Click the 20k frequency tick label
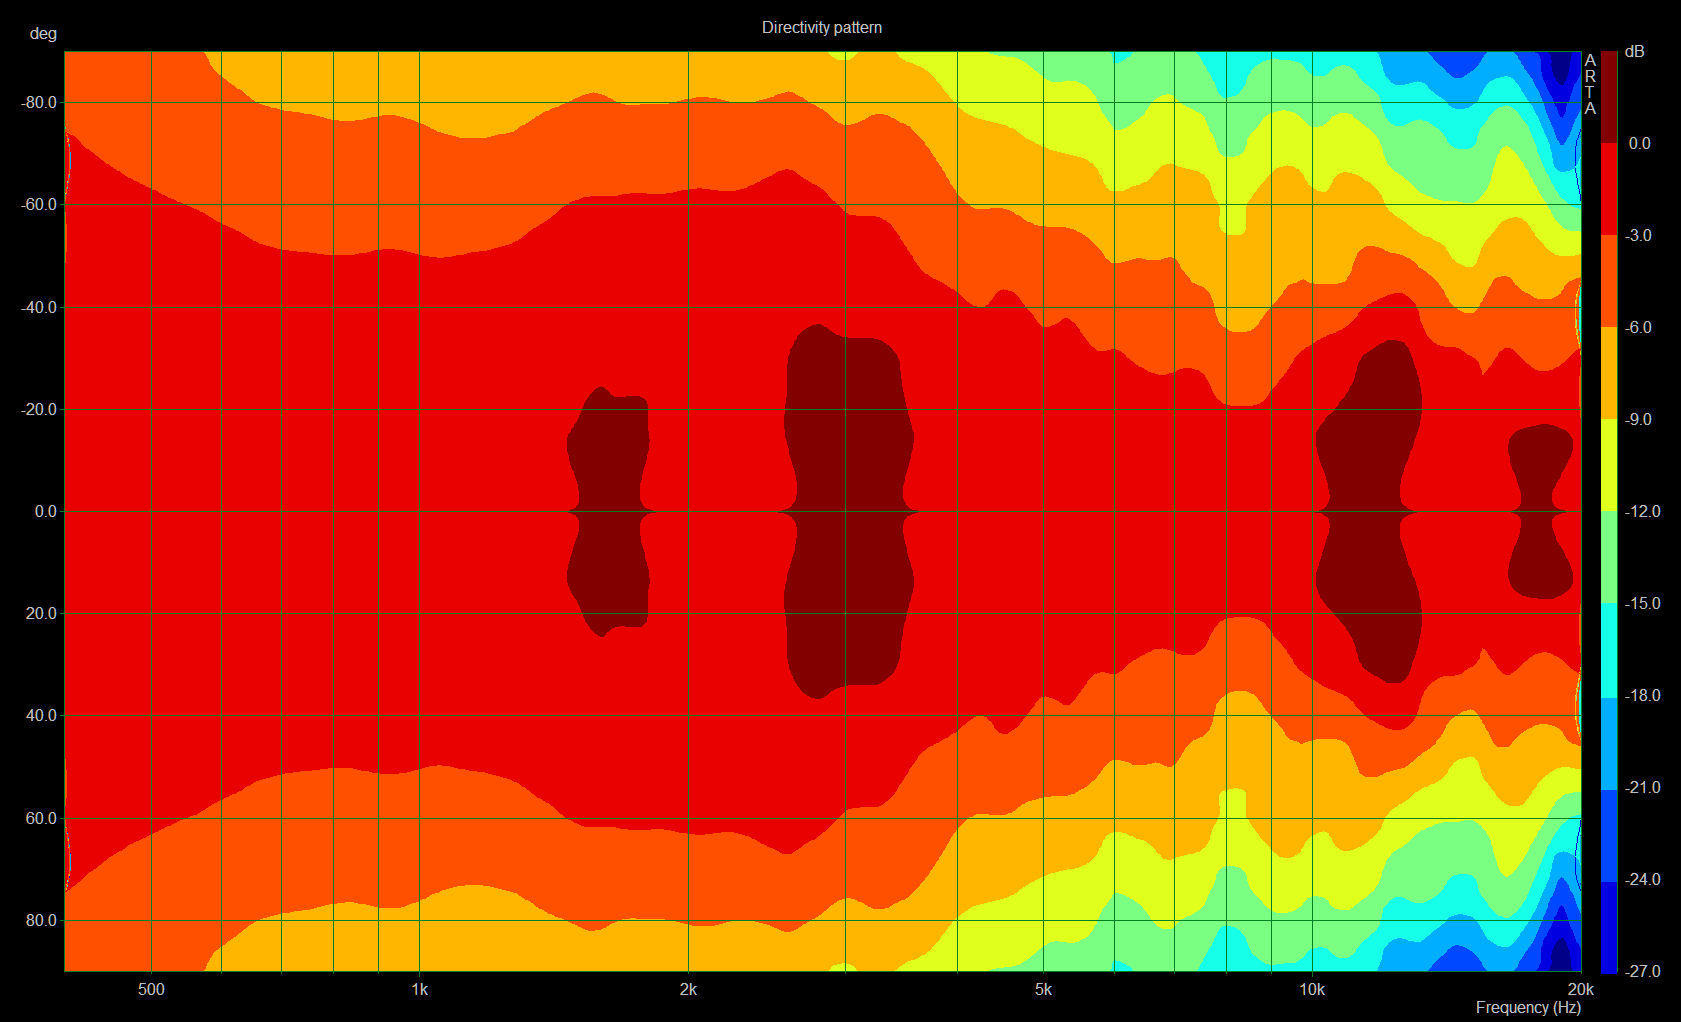Viewport: 1681px width, 1022px height. click(x=1580, y=989)
